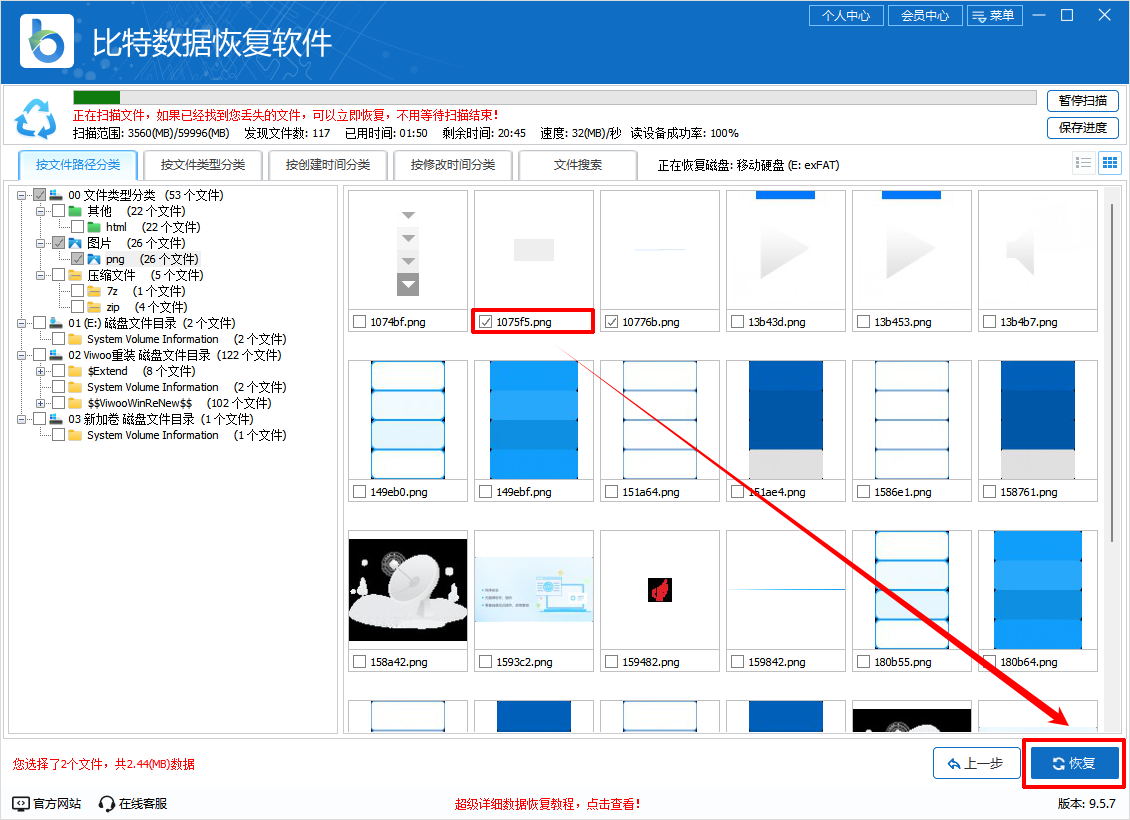Open 超级详细数据恢复教程 tutorial link

pyautogui.click(x=547, y=804)
